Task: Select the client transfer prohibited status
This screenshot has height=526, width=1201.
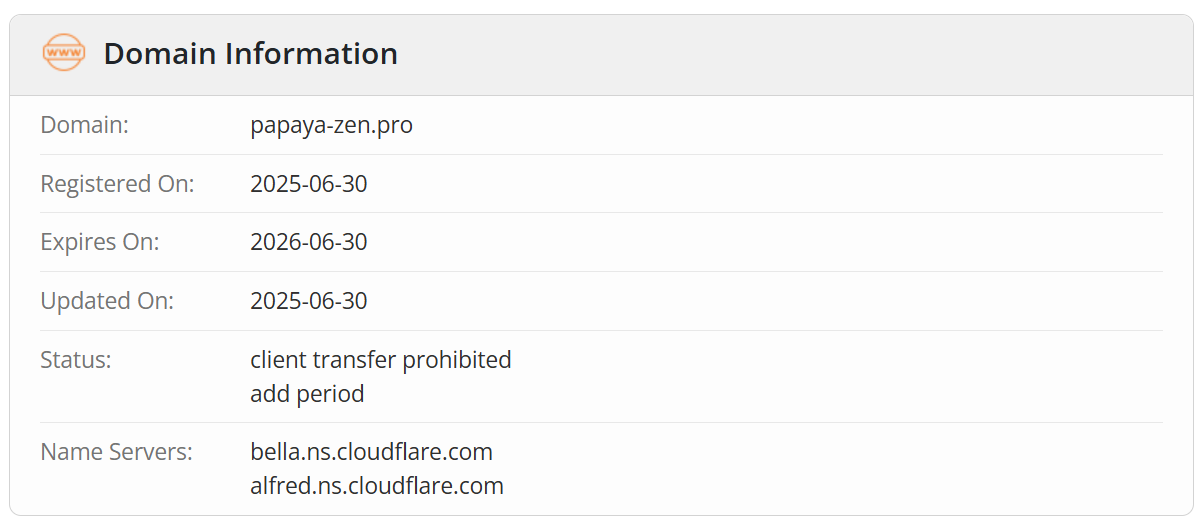Action: point(381,359)
